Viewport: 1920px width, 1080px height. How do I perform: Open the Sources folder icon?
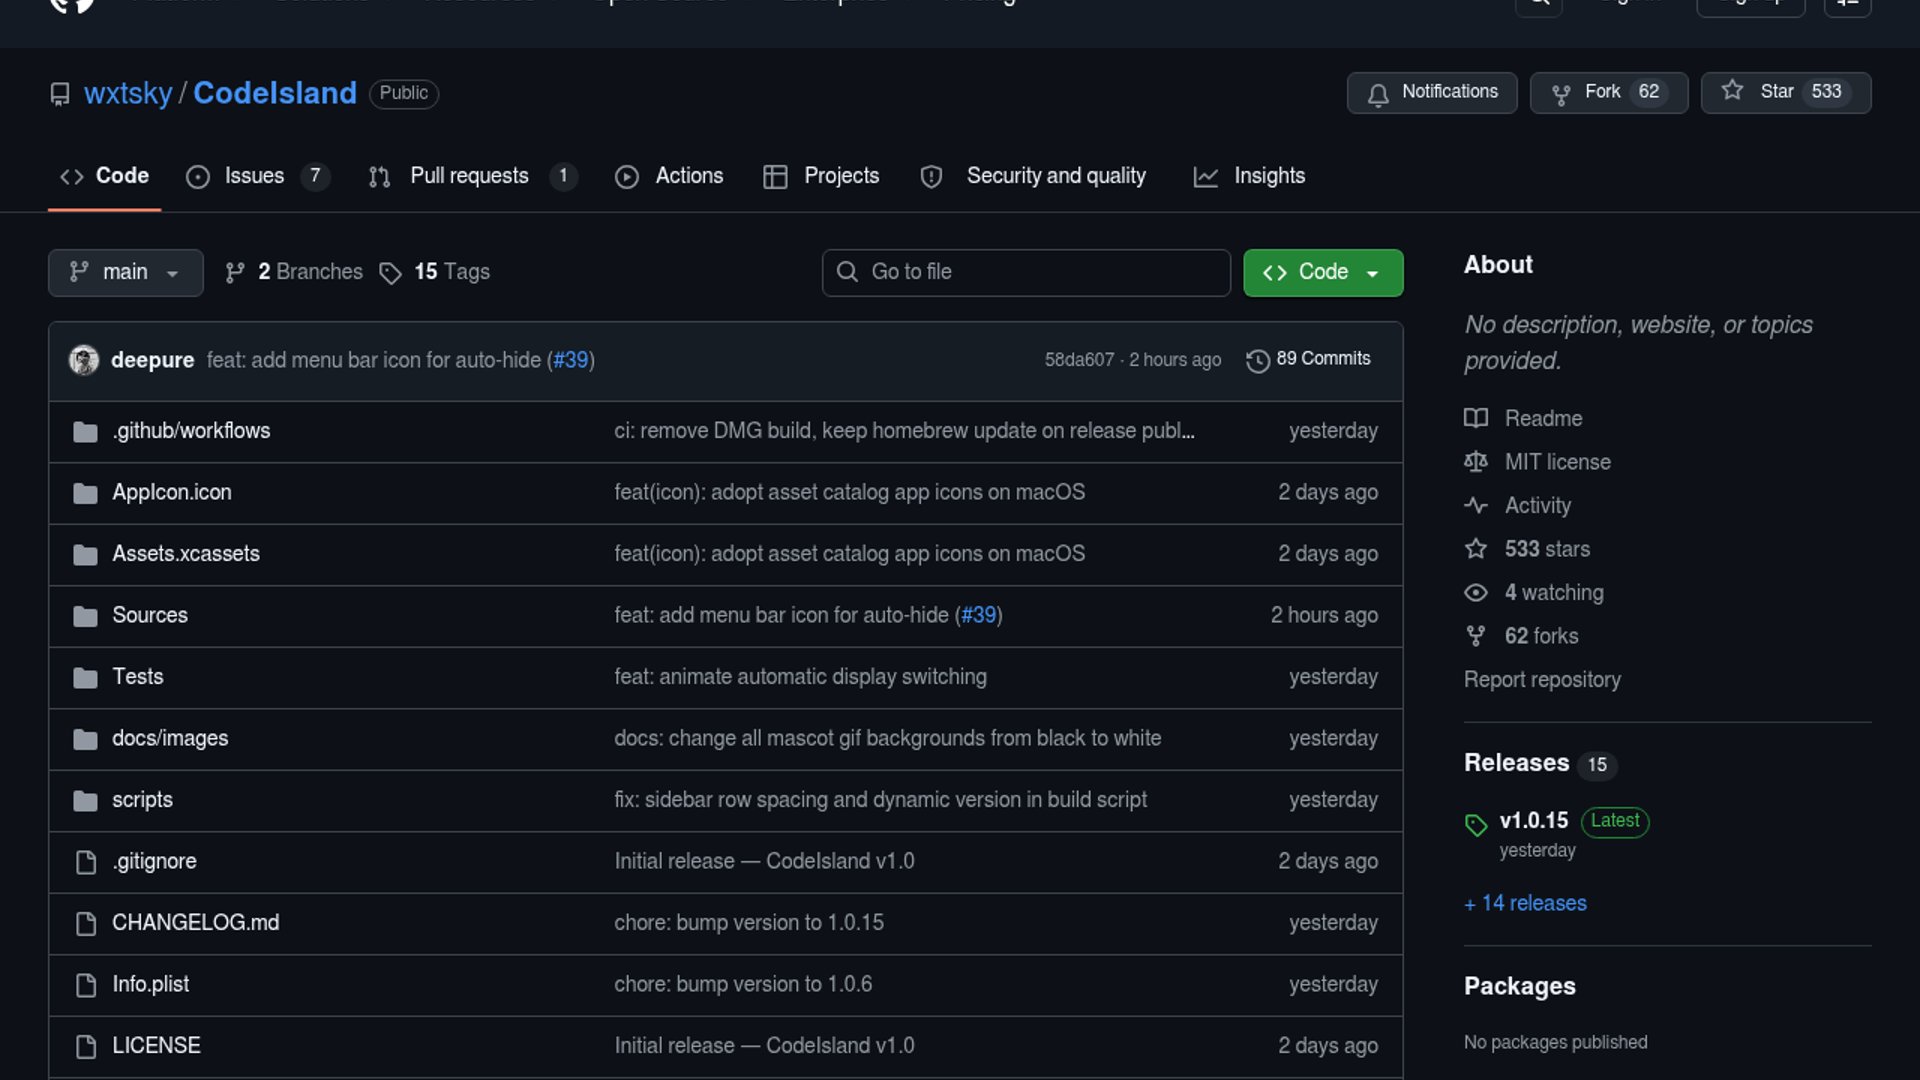[86, 616]
